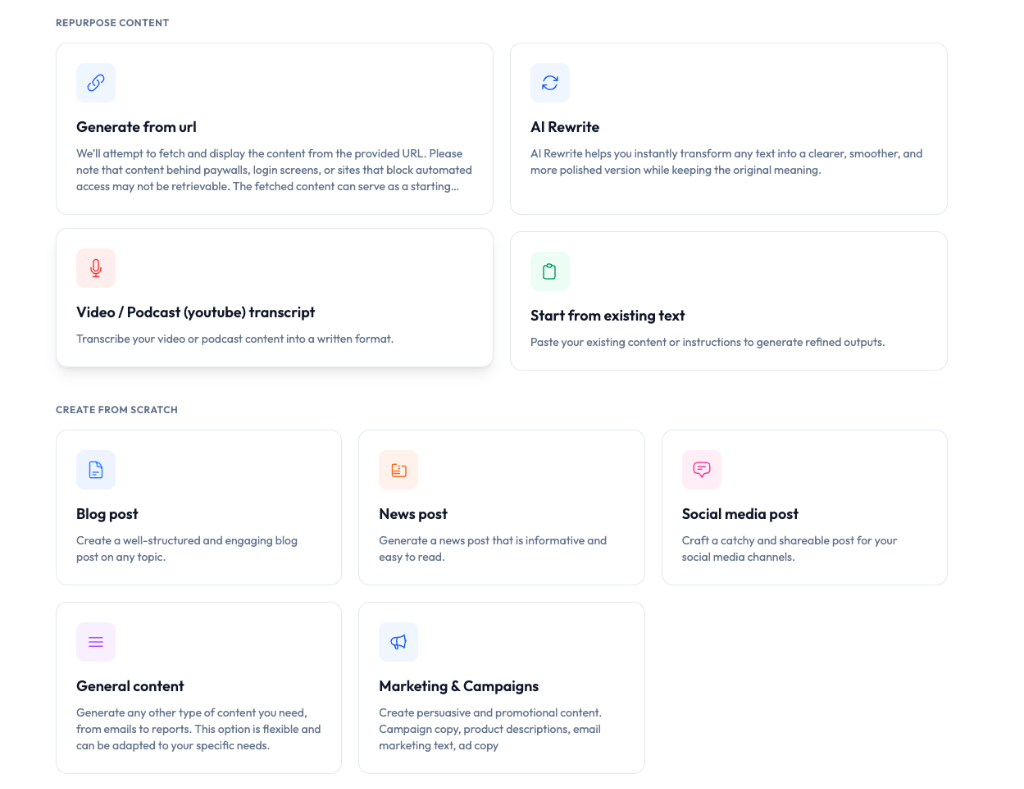Open the General content generator
The image size is (1024, 789).
pos(198,687)
